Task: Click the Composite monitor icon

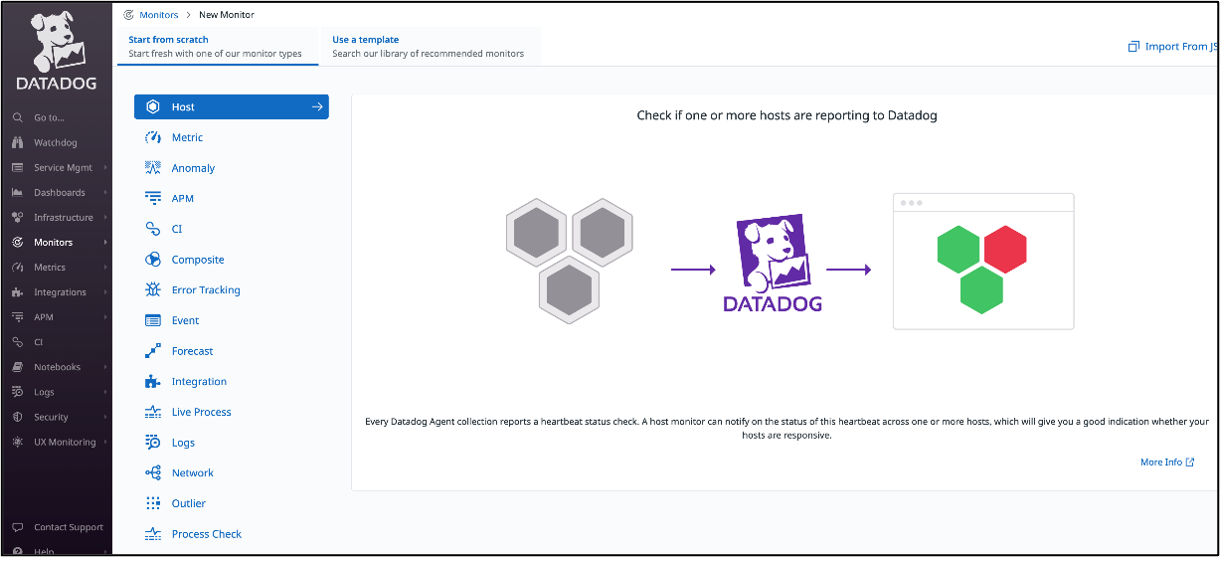Action: (153, 260)
